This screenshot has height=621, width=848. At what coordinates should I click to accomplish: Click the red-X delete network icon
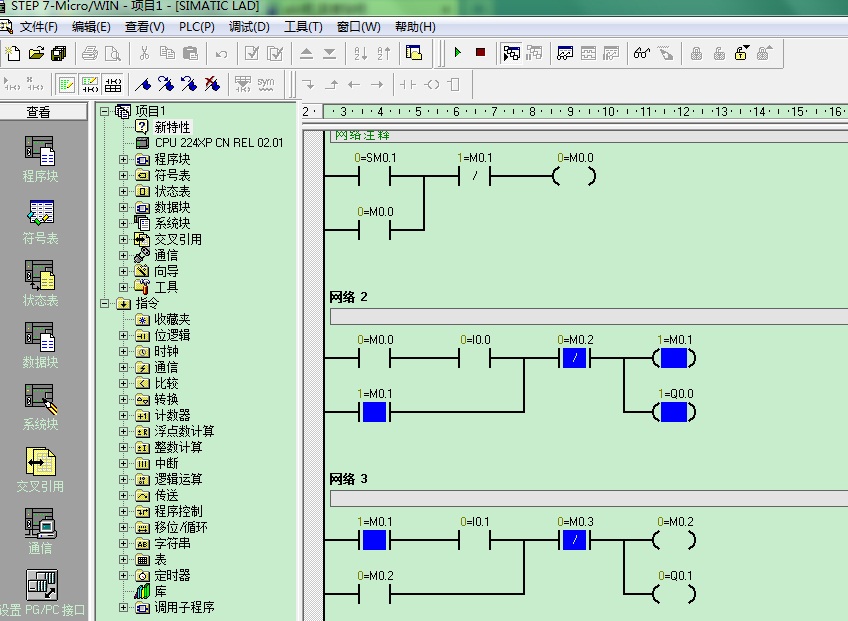coord(212,84)
